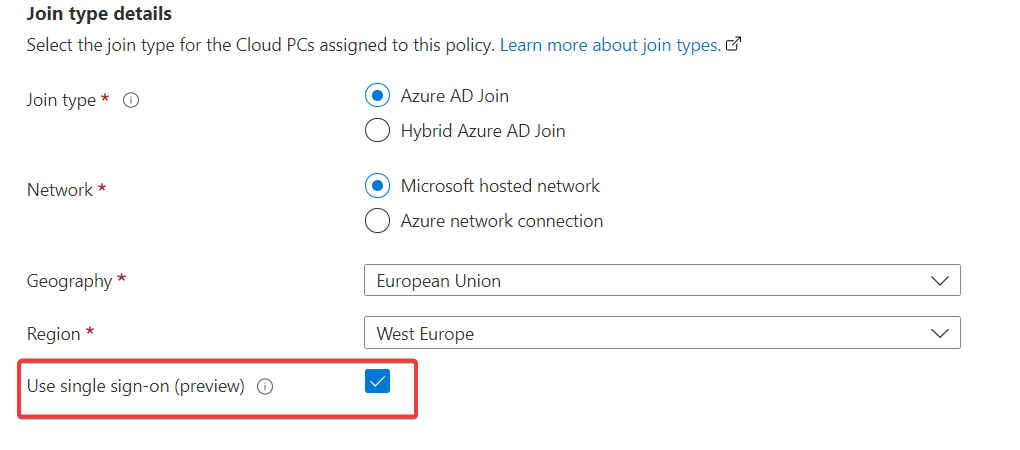Click the Join type details heading
This screenshot has height=450, width=1020.
(99, 14)
